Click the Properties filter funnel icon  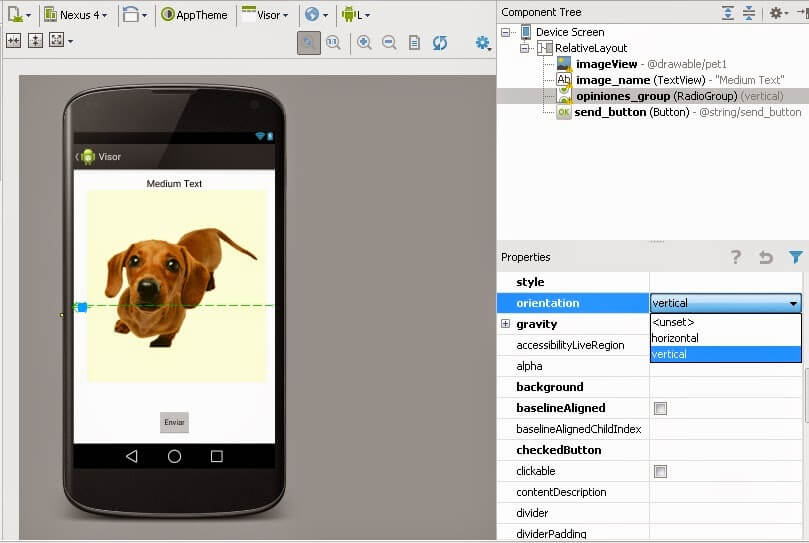click(x=795, y=257)
